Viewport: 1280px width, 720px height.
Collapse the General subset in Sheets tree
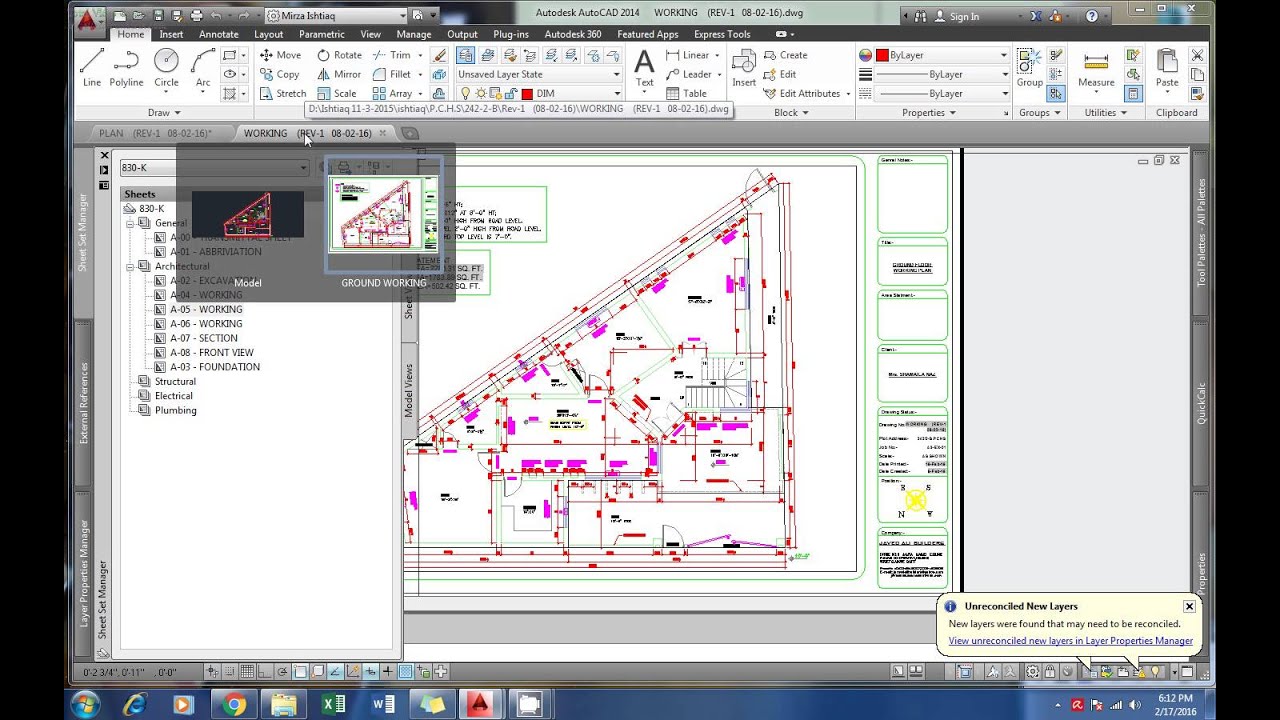130,223
